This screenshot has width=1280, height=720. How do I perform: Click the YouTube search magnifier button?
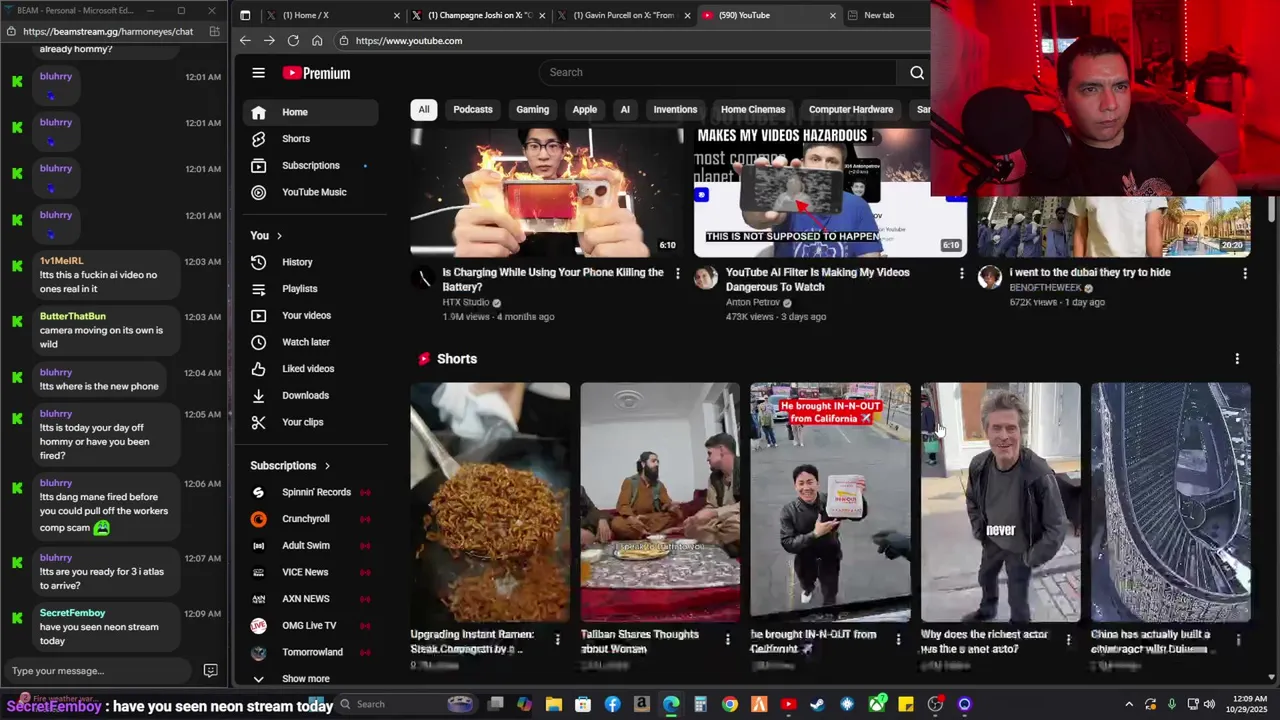916,72
